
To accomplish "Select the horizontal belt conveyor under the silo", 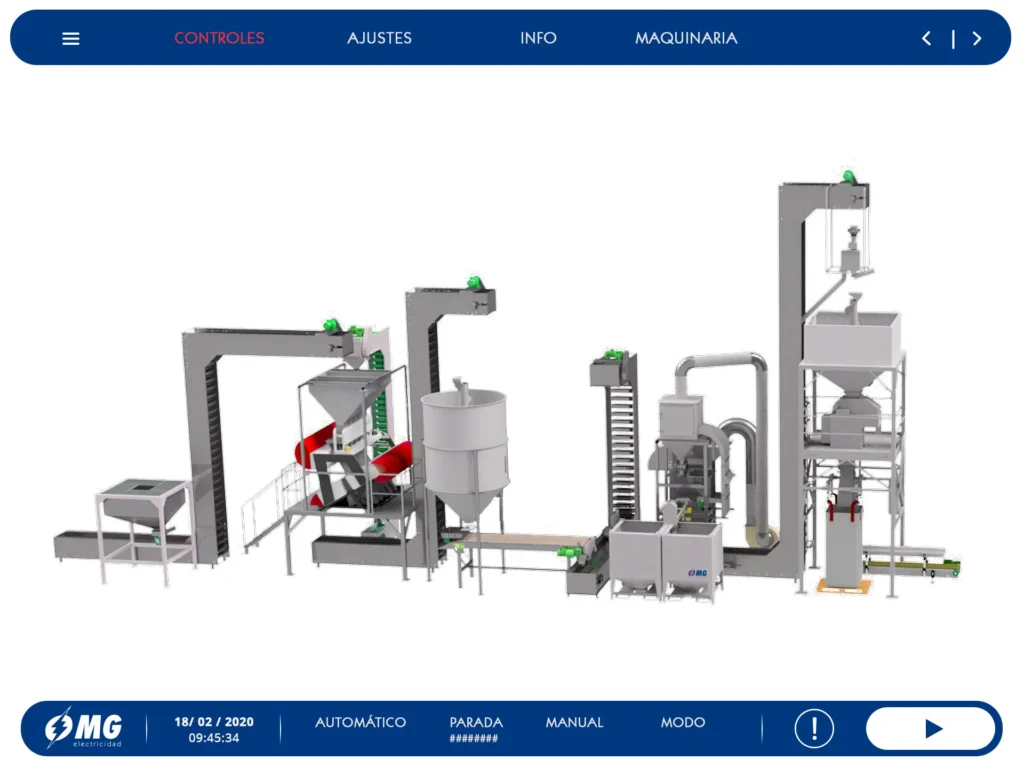I will click(x=522, y=544).
